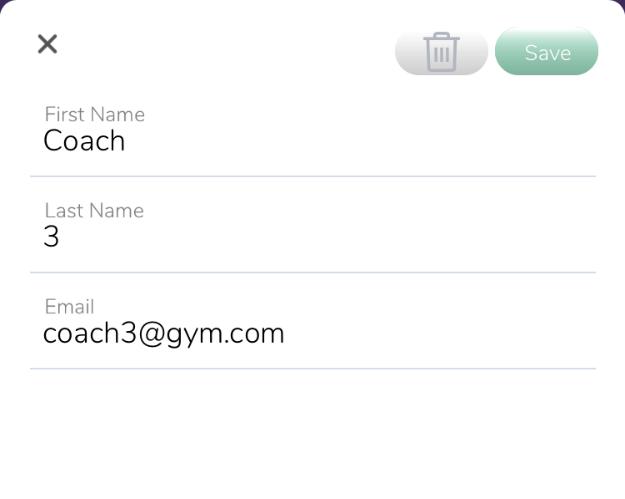Viewport: 625px width, 499px height.
Task: Close the coach edit form with X
Action: pos(47,44)
